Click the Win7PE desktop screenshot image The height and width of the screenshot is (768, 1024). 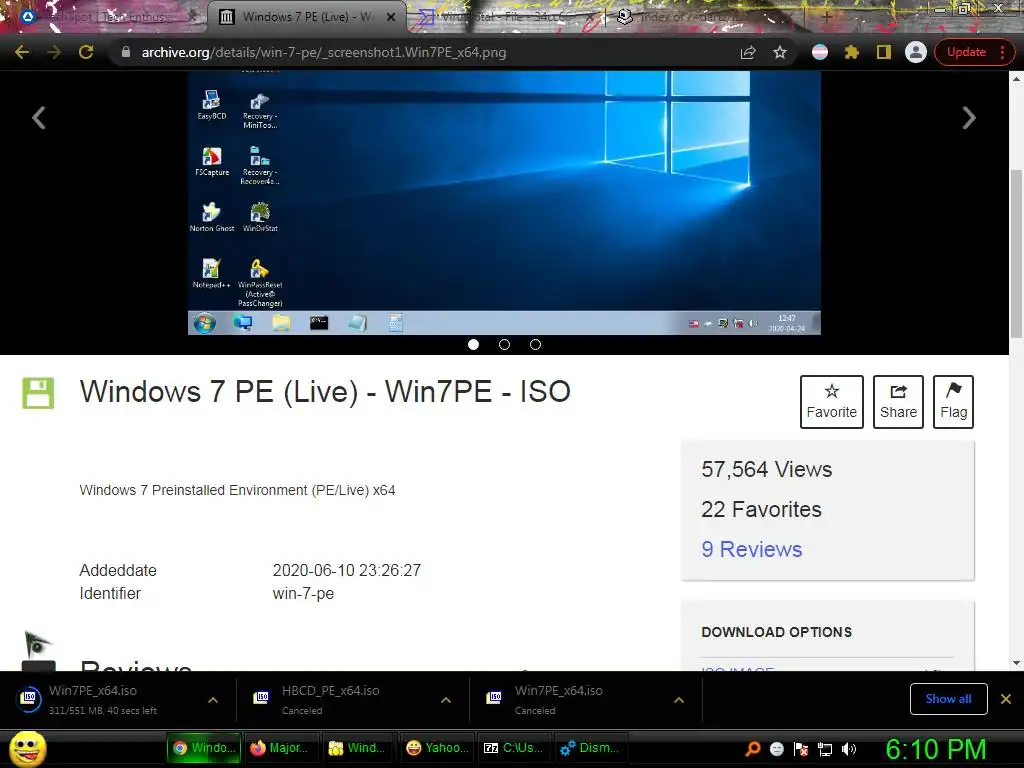click(x=504, y=203)
